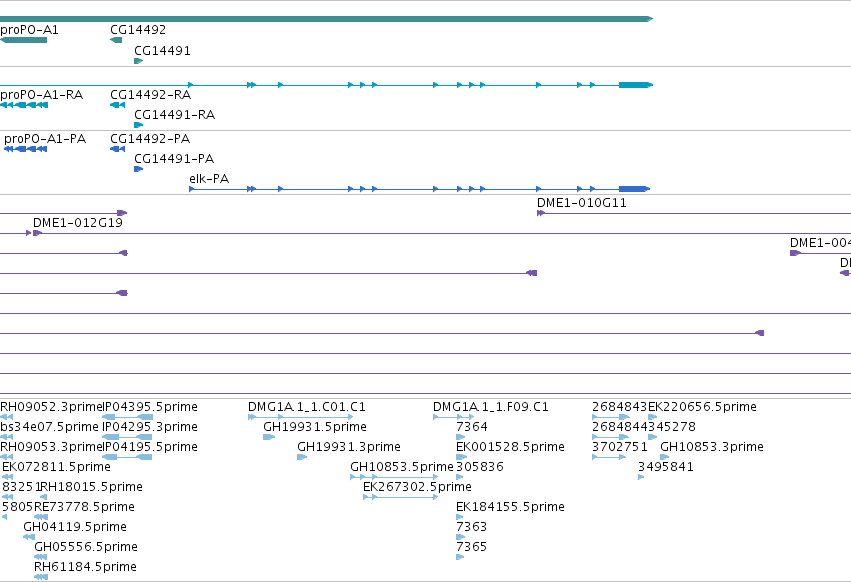Open the EK072811.5prime EST label

pyautogui.click(x=56, y=467)
